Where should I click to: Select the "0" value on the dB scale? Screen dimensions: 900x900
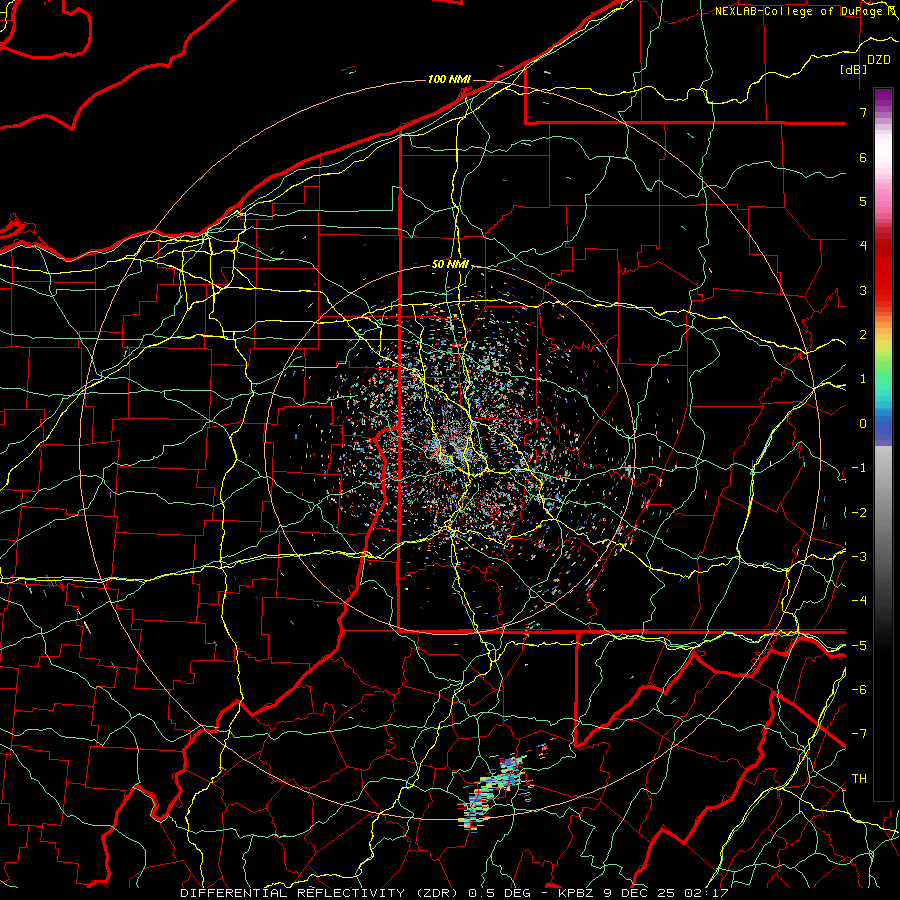coord(863,424)
